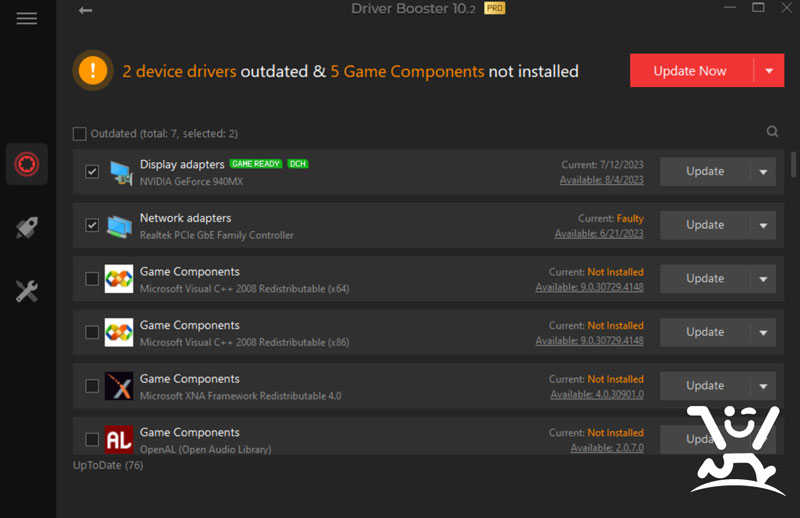This screenshot has width=800, height=518.
Task: Click the Visual C++ 2008 x64 icon
Action: tap(119, 279)
